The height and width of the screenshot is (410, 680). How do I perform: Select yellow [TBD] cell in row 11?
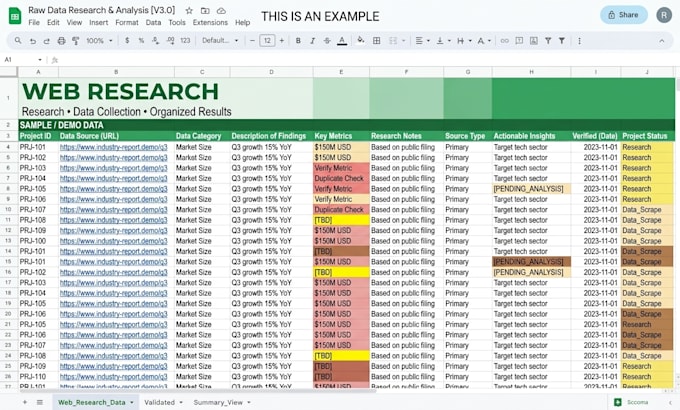341,220
